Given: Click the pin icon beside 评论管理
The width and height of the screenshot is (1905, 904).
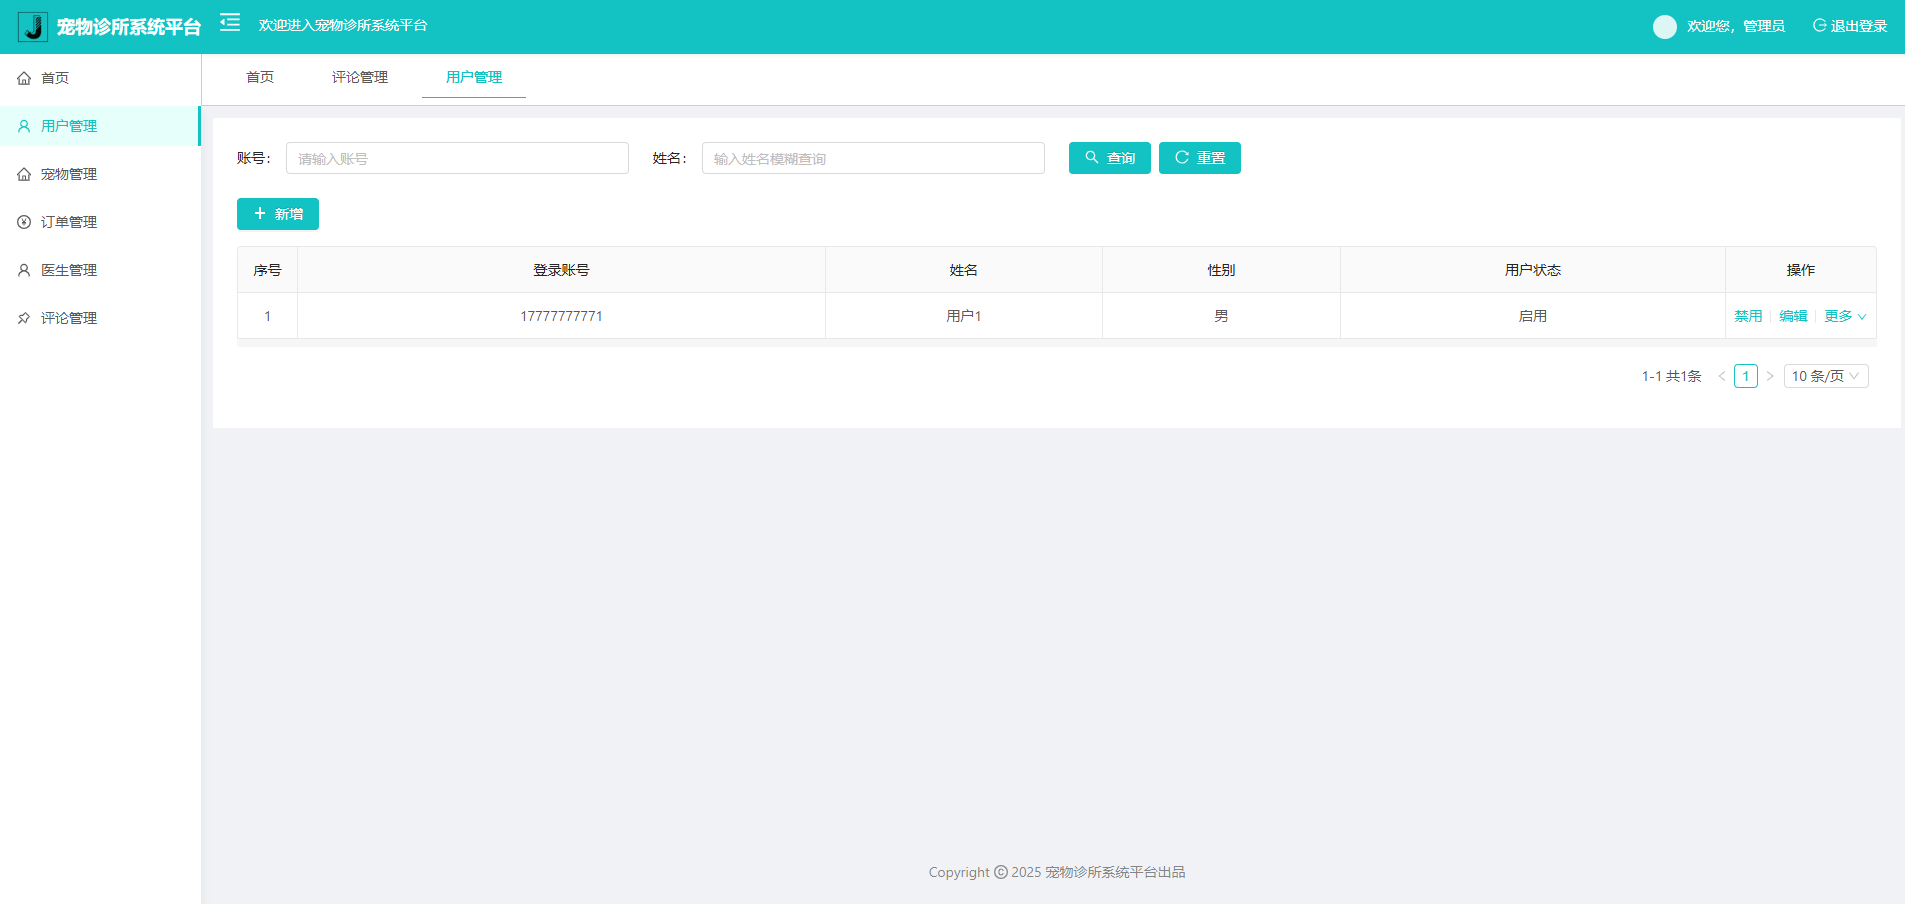Looking at the screenshot, I should tap(24, 318).
